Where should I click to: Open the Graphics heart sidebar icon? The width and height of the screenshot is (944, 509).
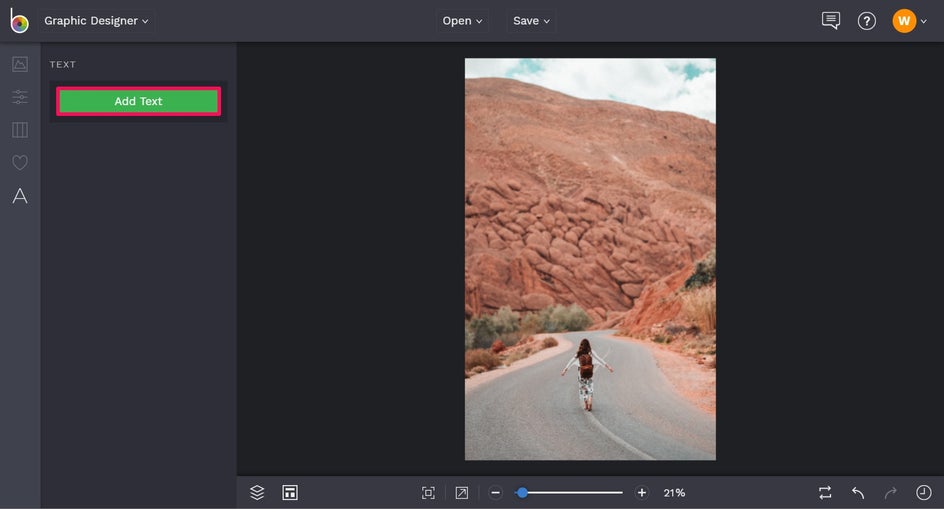click(20, 162)
